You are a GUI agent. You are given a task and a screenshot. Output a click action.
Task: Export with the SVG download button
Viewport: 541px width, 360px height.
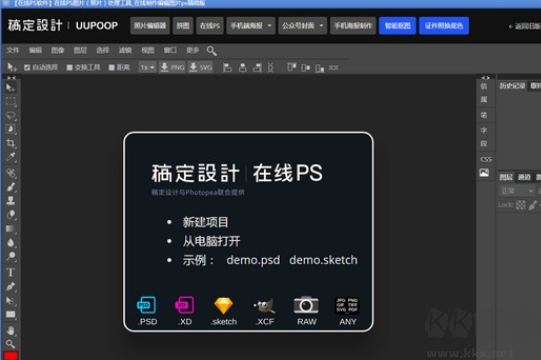click(200, 67)
